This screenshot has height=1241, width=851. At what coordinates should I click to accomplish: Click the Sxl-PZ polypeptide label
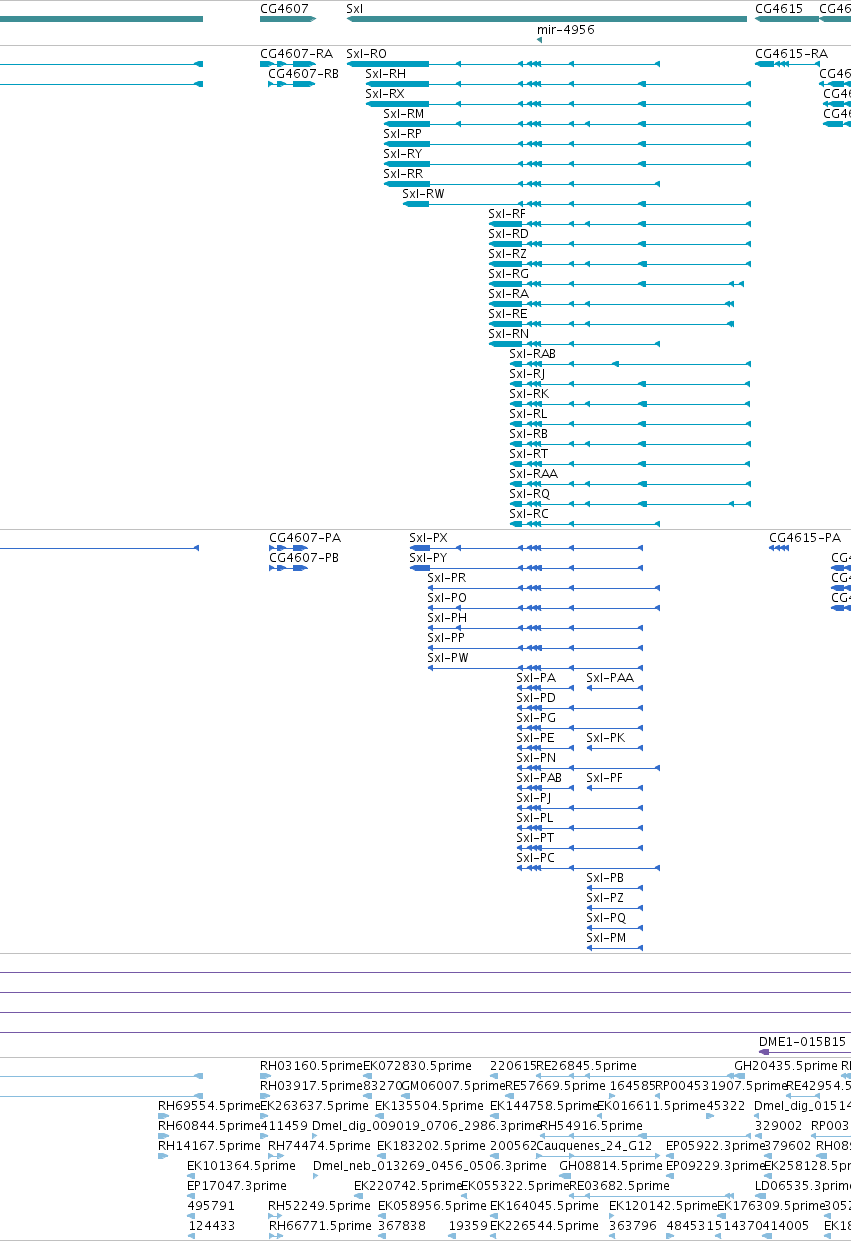605,898
